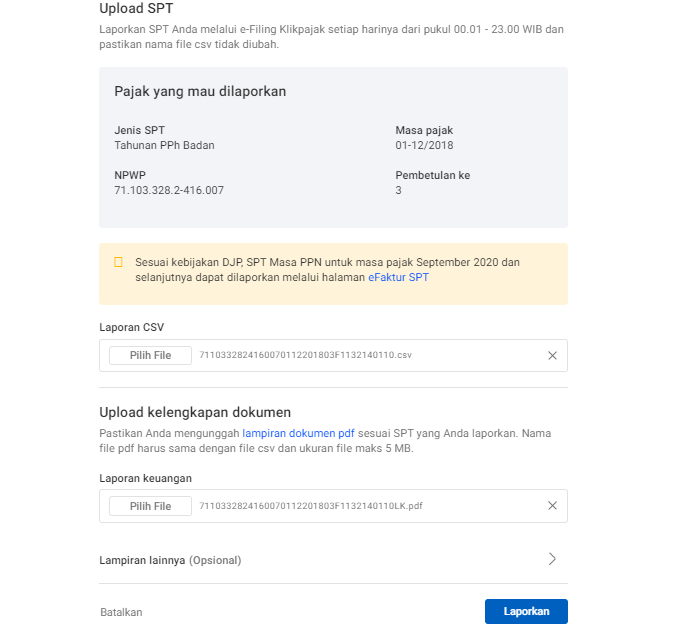Click the uploaded .csv file name
The width and height of the screenshot is (691, 636).
point(306,355)
